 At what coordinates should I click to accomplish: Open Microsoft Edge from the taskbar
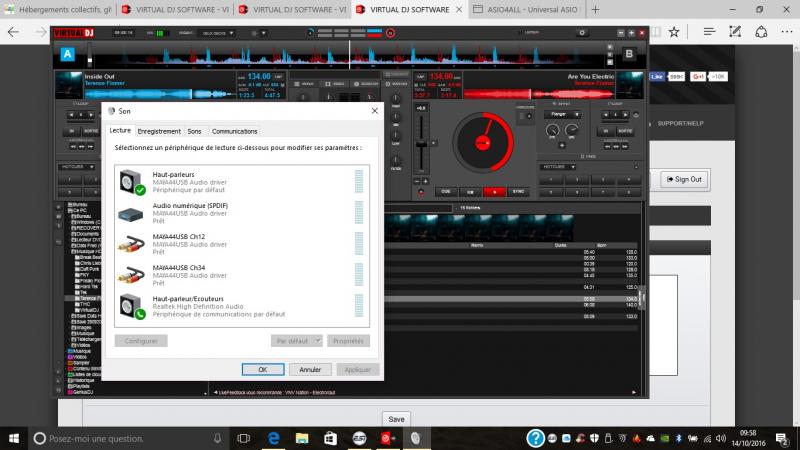coord(271,438)
